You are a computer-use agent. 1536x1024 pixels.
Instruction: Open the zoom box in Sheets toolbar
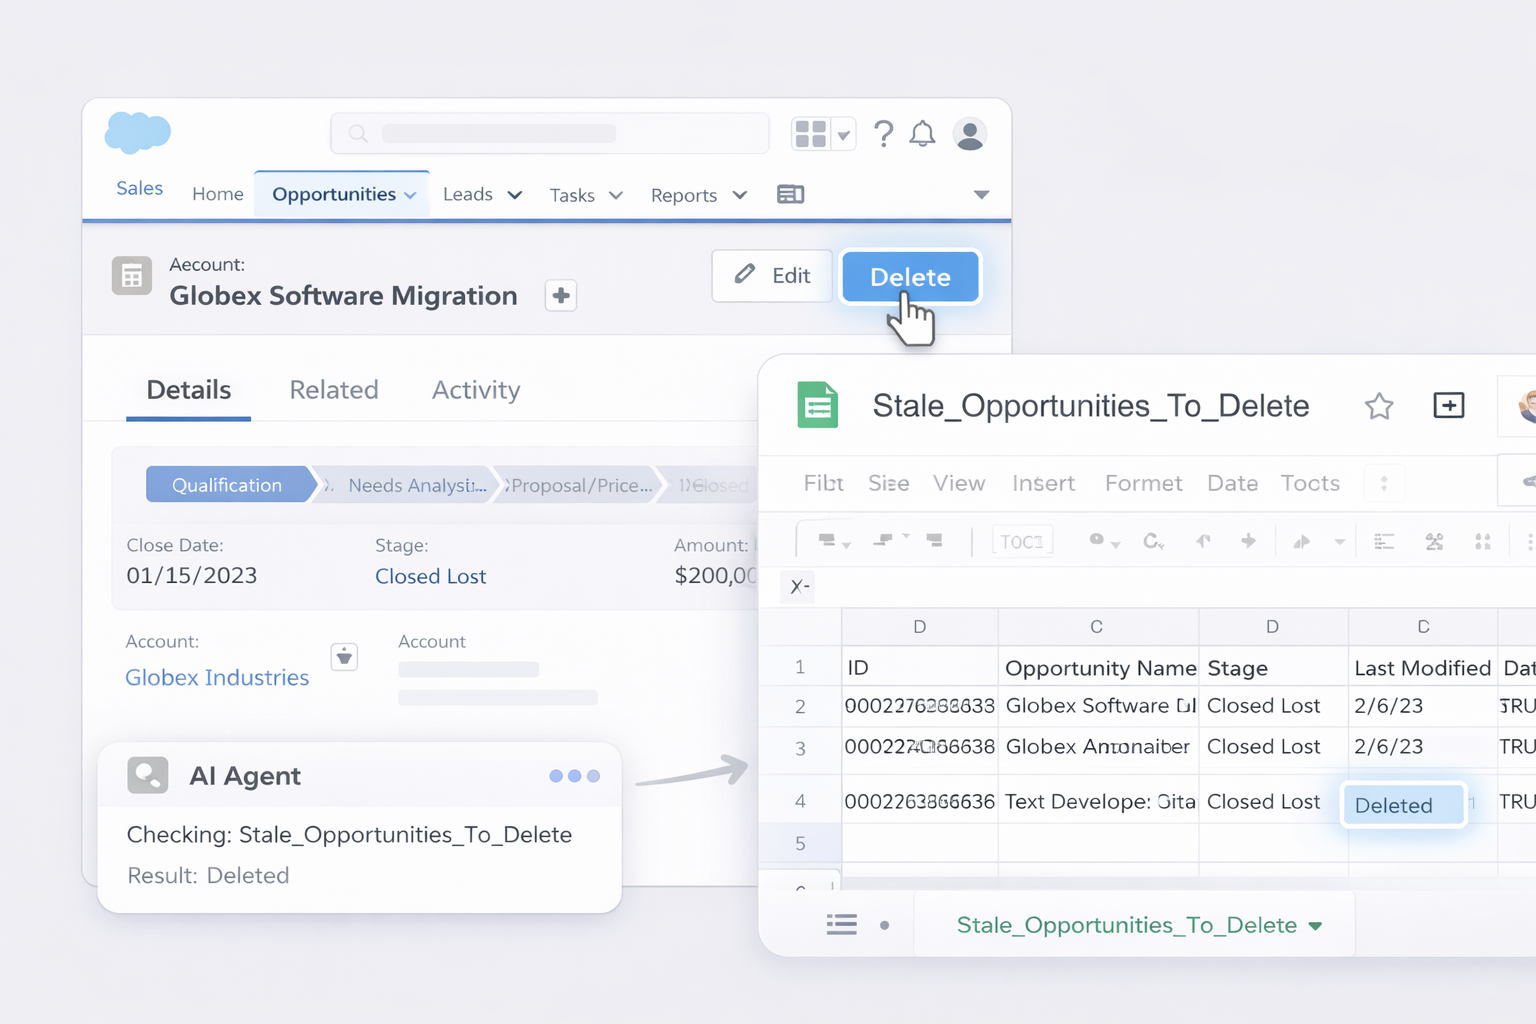(1022, 541)
